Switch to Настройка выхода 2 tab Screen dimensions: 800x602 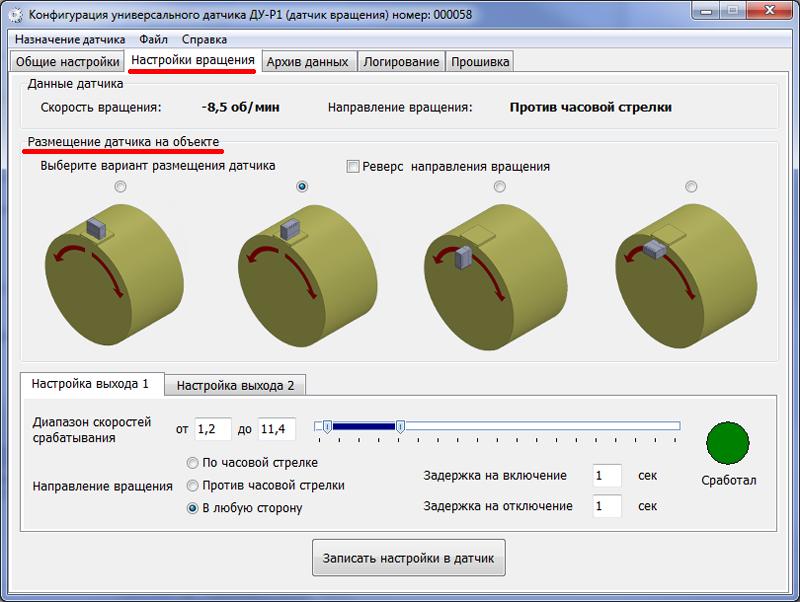point(235,386)
